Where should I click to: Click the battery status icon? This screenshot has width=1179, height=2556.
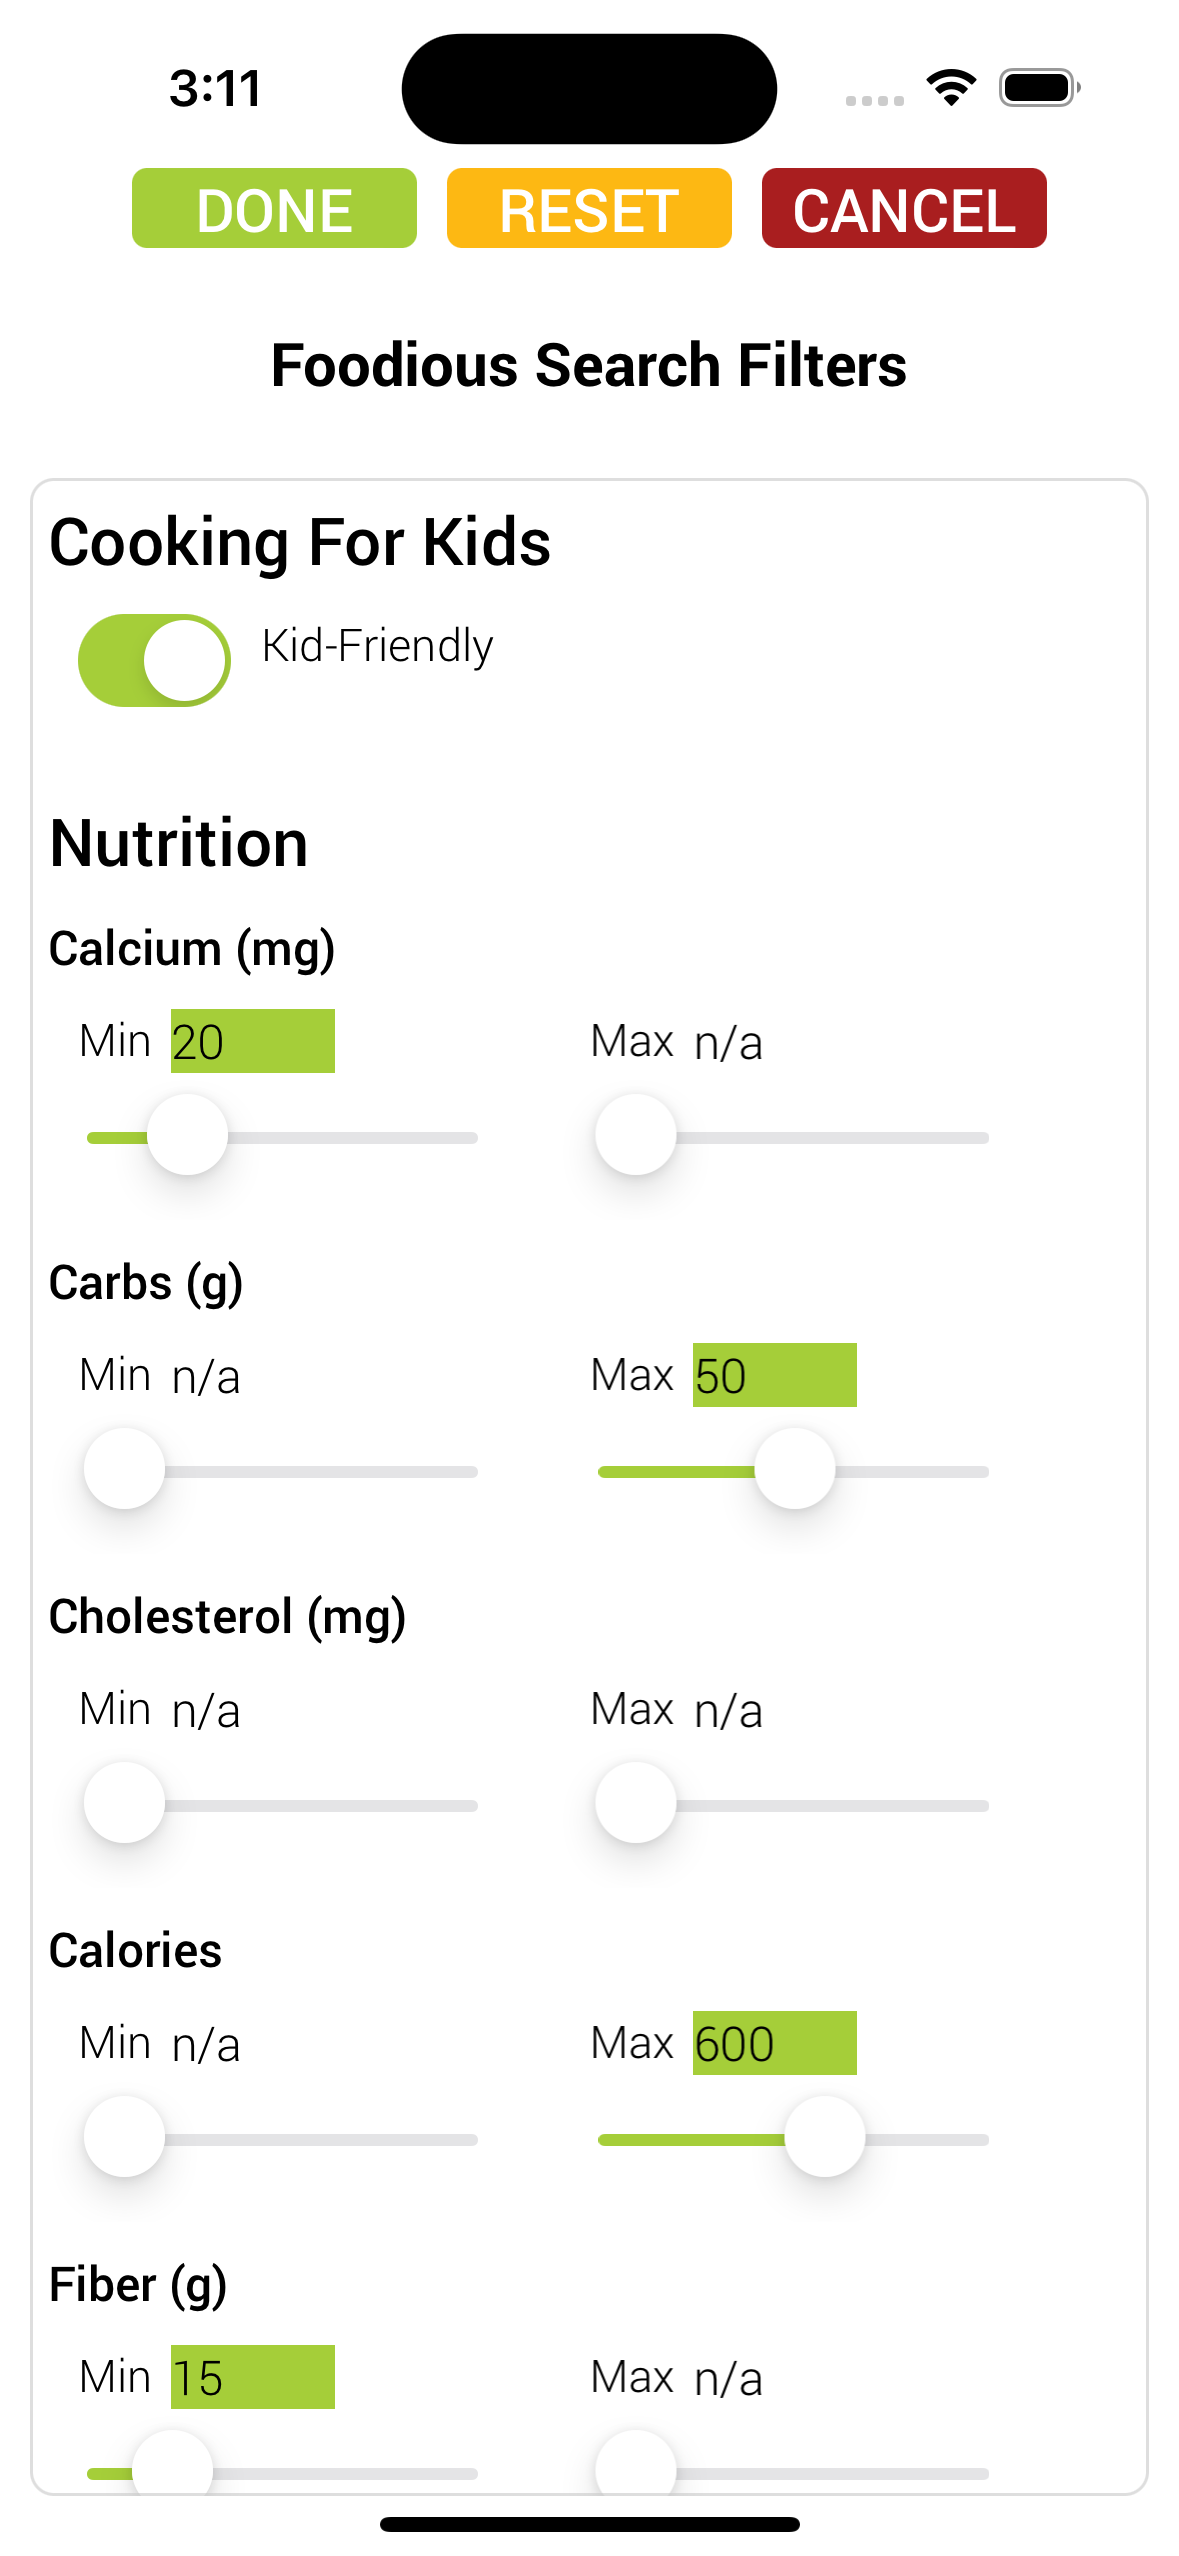tap(1040, 88)
